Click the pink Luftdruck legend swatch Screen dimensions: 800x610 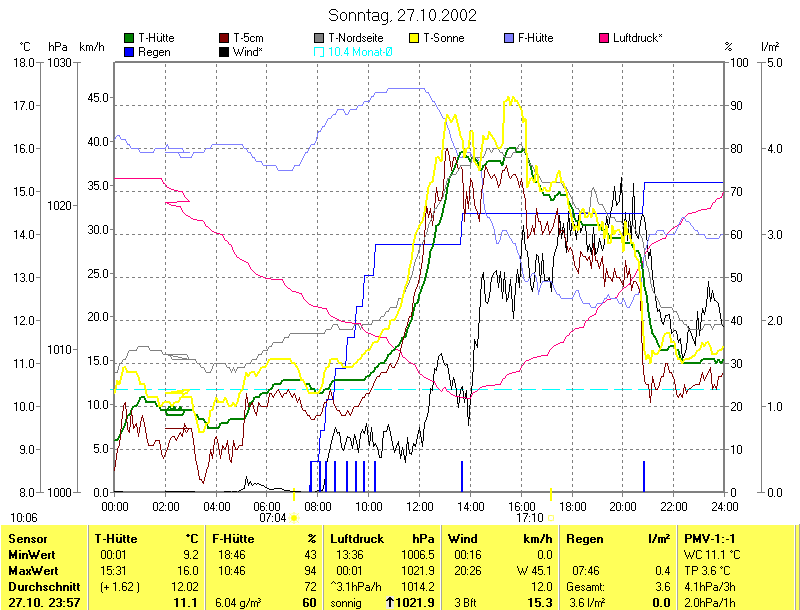point(604,38)
